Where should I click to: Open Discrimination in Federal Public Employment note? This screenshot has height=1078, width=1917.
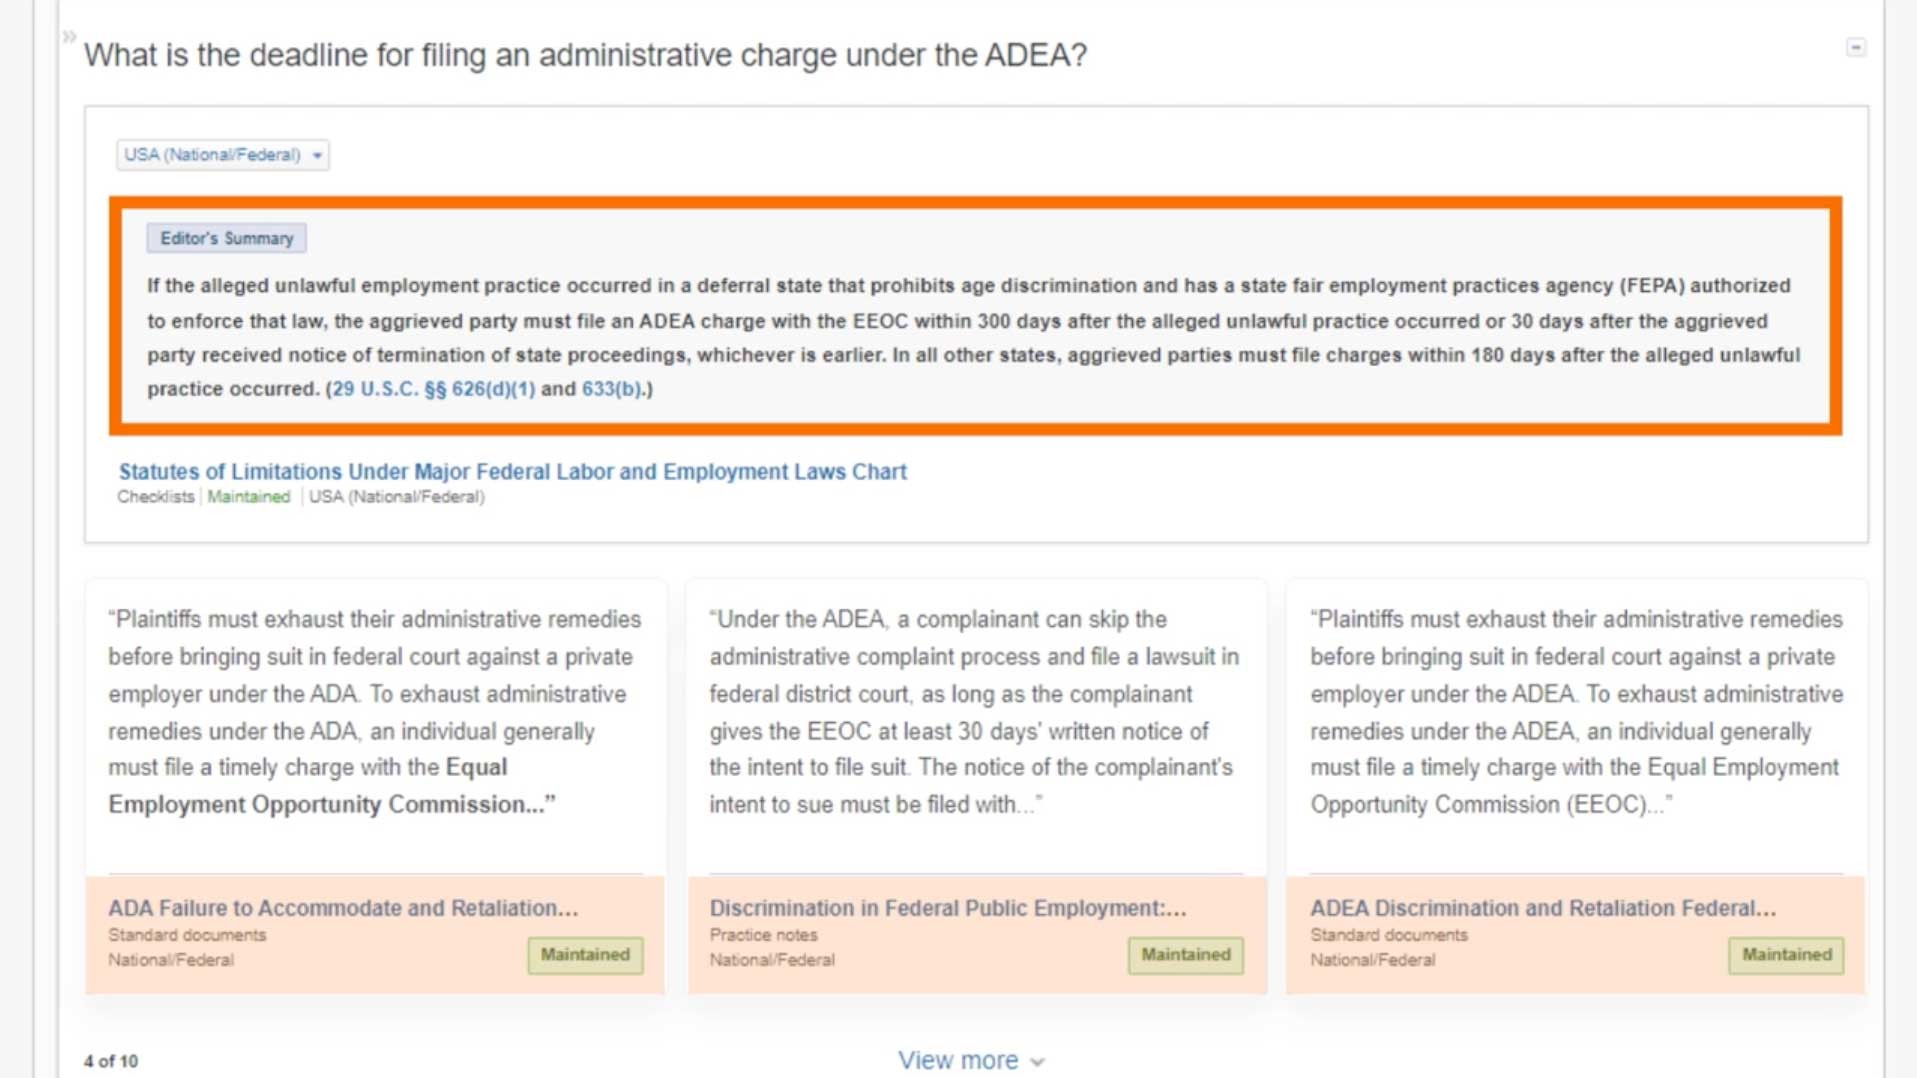click(x=947, y=908)
